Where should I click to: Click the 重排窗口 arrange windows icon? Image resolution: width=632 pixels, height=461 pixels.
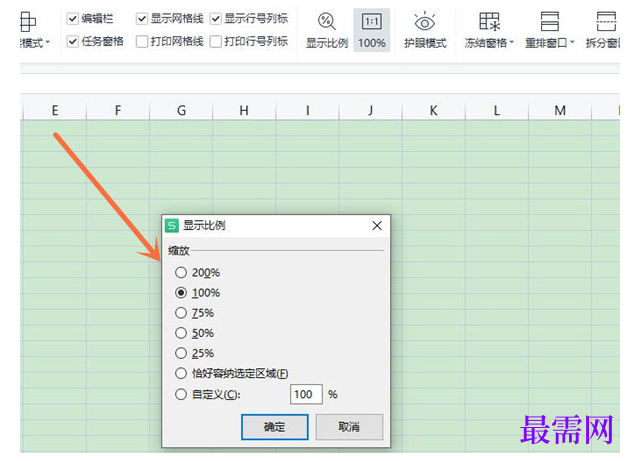pyautogui.click(x=549, y=21)
